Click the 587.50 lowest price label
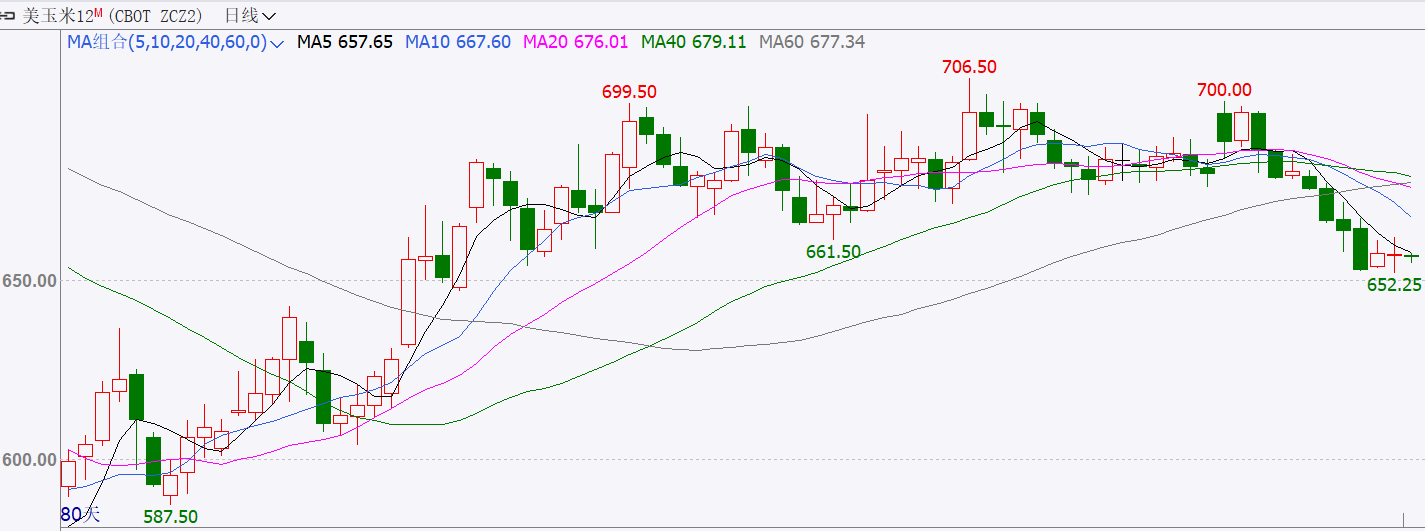Viewport: 1425px width, 531px height. point(170,517)
